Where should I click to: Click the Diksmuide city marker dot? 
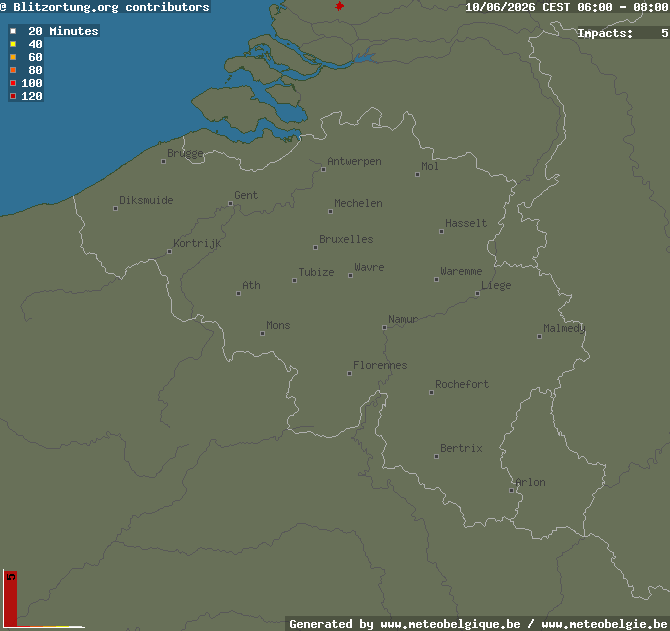coord(115,208)
